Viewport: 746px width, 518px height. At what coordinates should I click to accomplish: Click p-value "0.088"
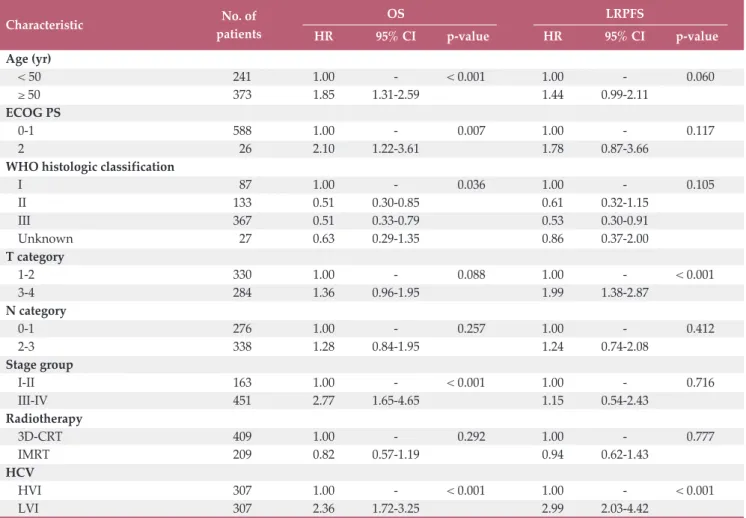click(471, 275)
